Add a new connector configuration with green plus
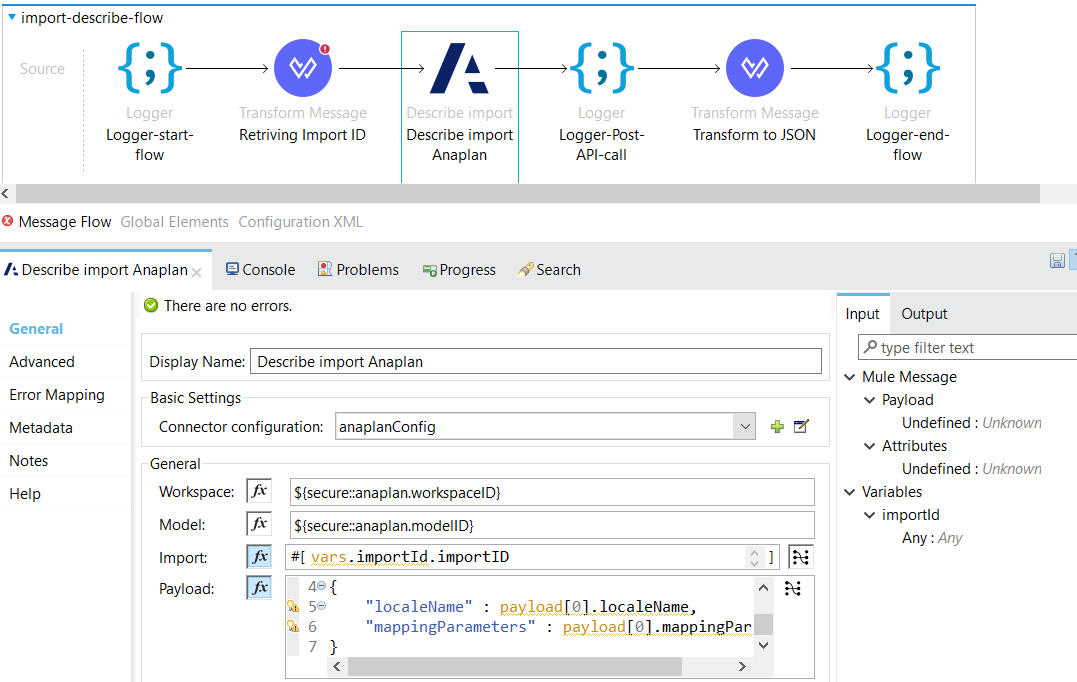This screenshot has height=682, width=1077. point(777,427)
